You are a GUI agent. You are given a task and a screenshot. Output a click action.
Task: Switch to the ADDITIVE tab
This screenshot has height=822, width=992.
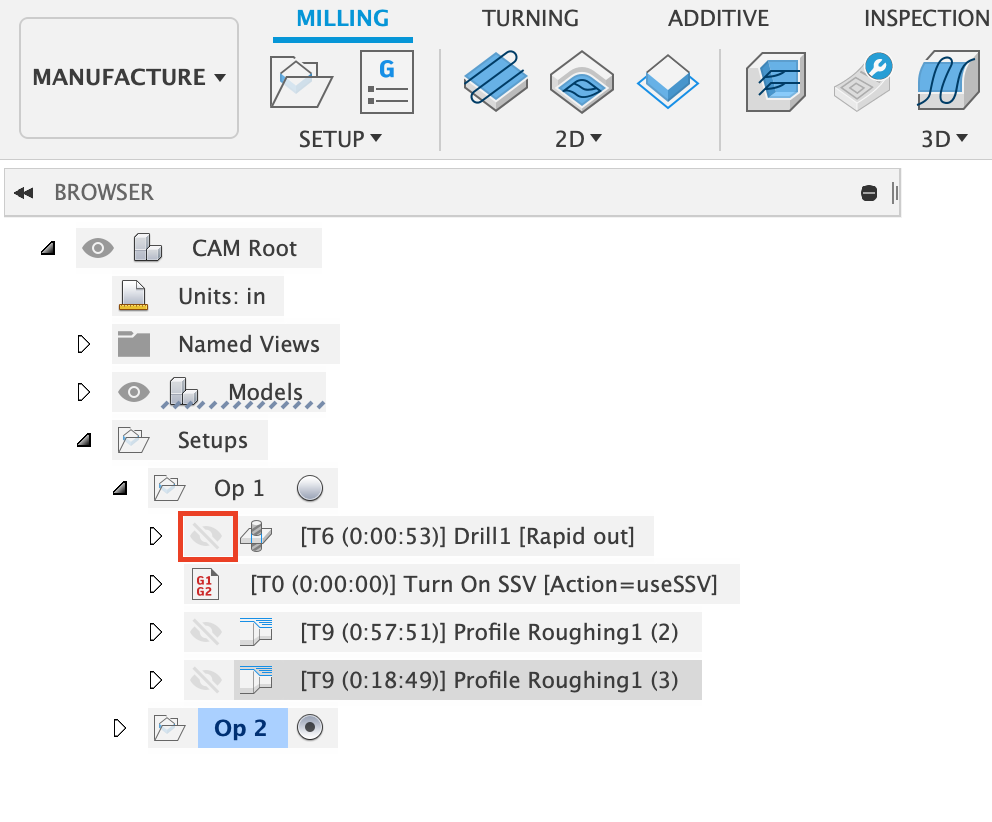(x=718, y=17)
